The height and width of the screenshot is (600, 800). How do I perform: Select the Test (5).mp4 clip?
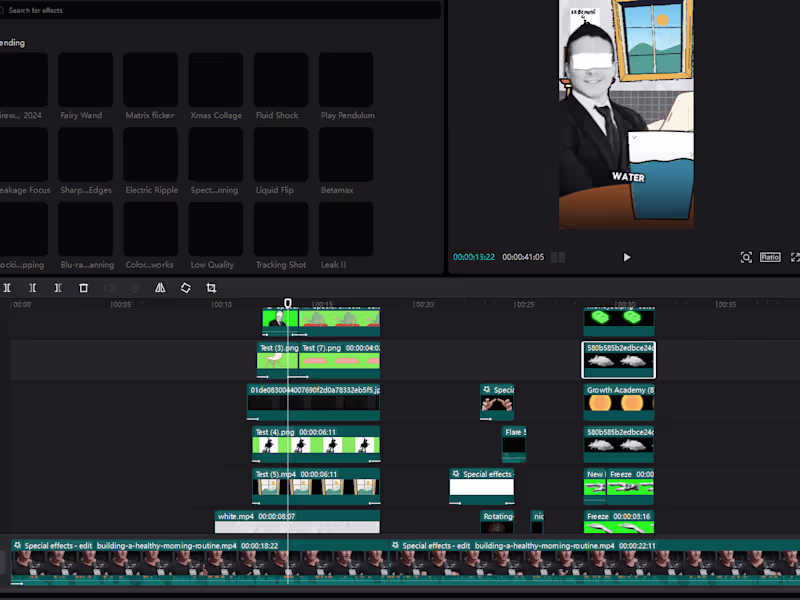click(316, 487)
